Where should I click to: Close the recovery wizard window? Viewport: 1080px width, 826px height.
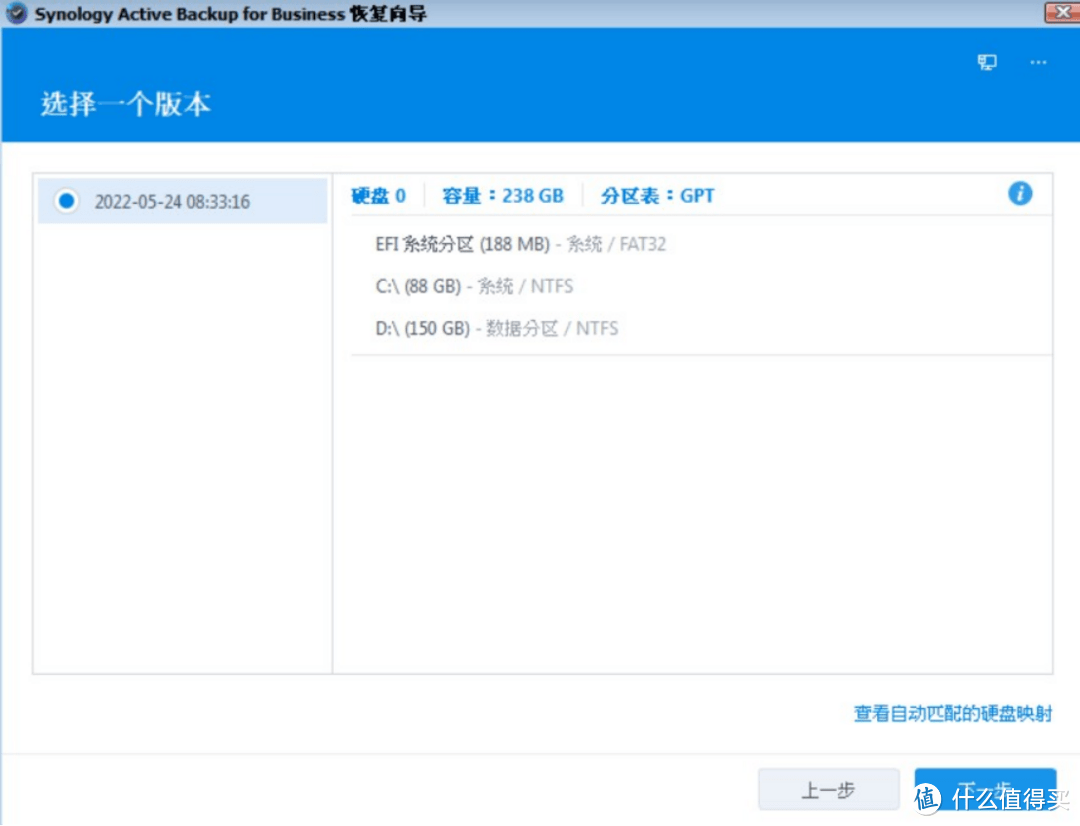pos(1061,13)
